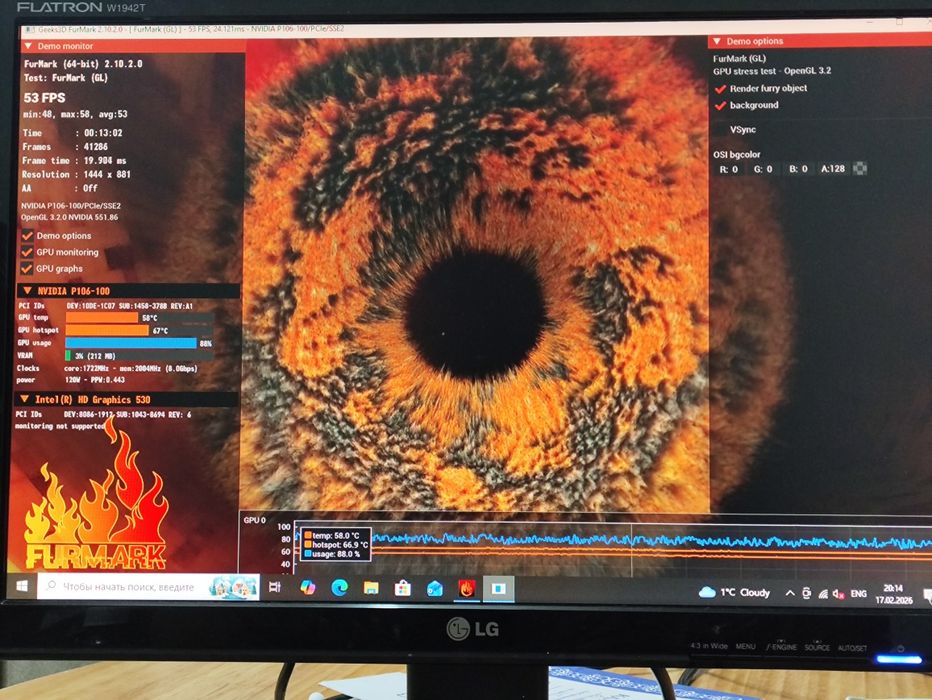The height and width of the screenshot is (700, 932).
Task: Collapse the Demo monitor panel
Action: [28, 46]
